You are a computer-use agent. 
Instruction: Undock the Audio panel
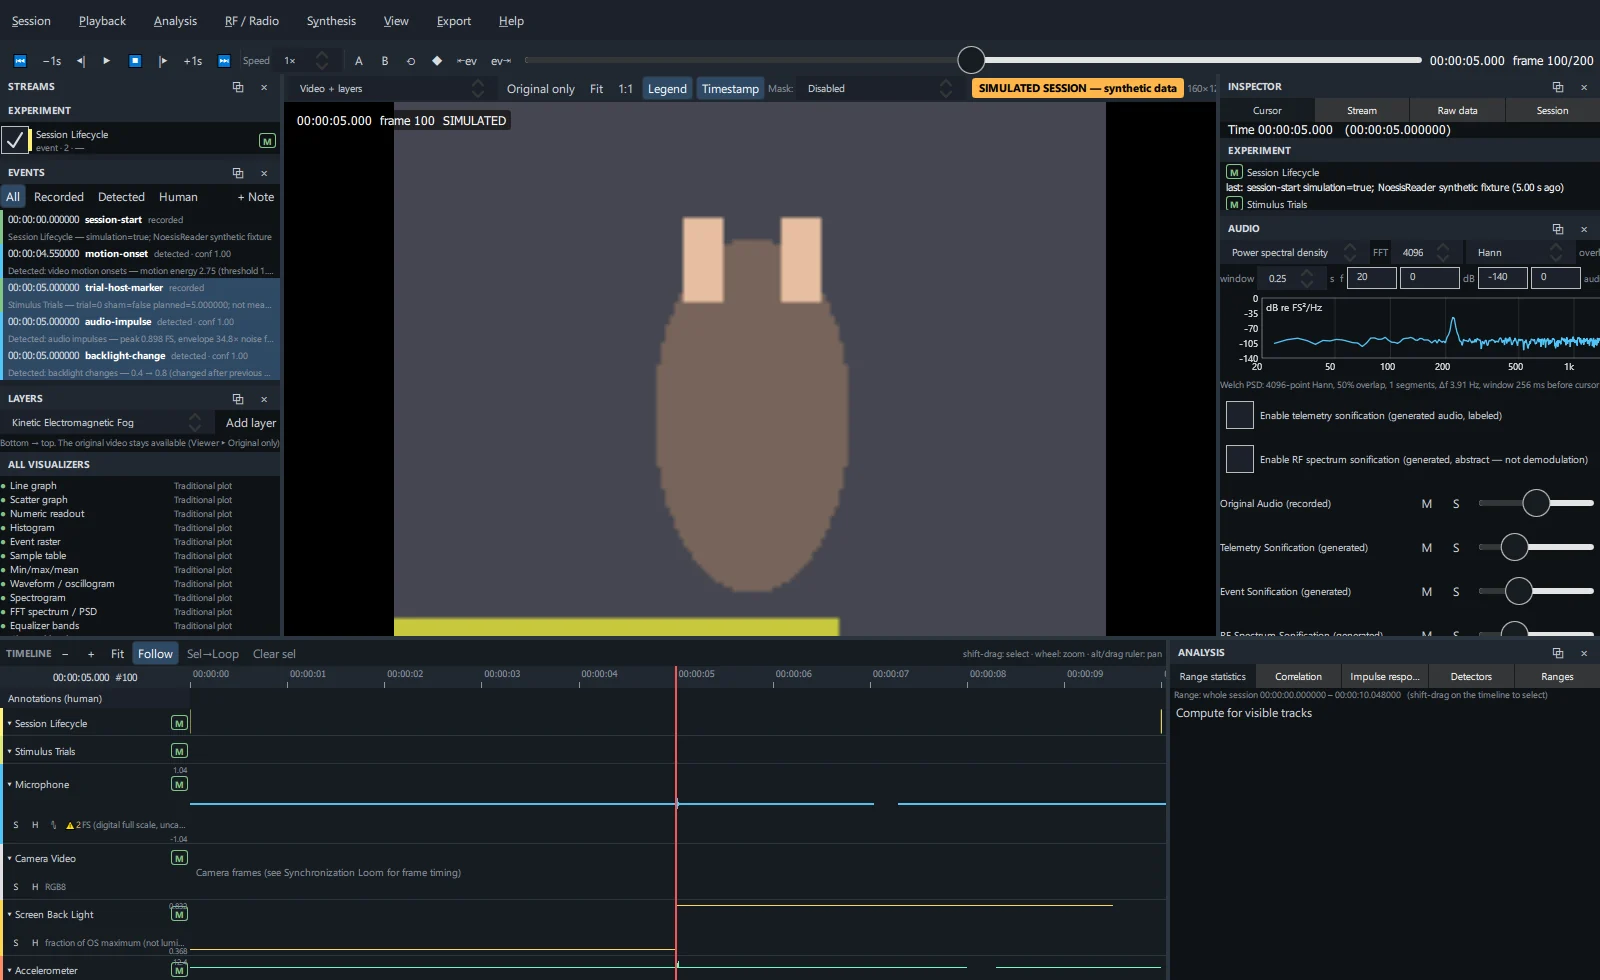1558,229
